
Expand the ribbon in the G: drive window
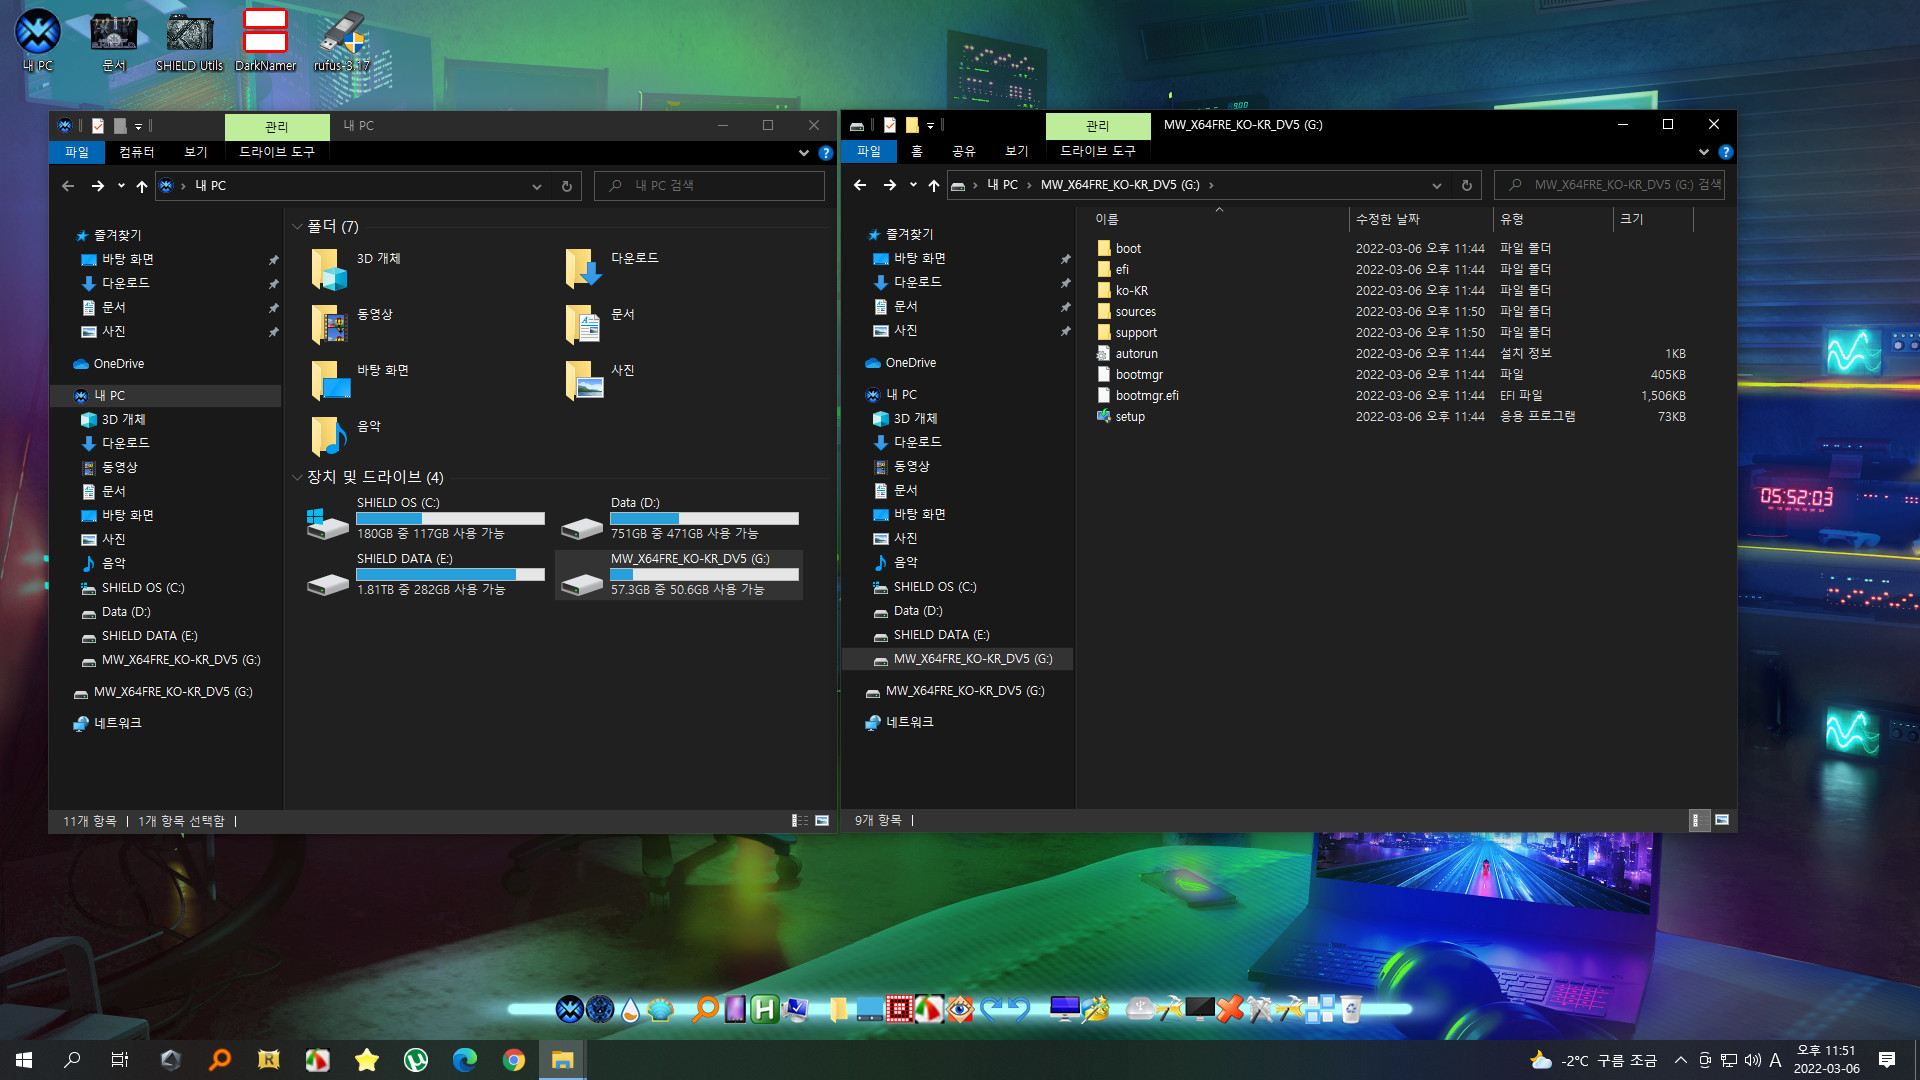[1704, 152]
